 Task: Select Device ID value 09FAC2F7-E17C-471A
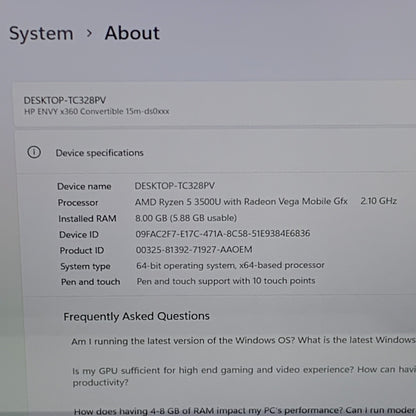point(223,234)
